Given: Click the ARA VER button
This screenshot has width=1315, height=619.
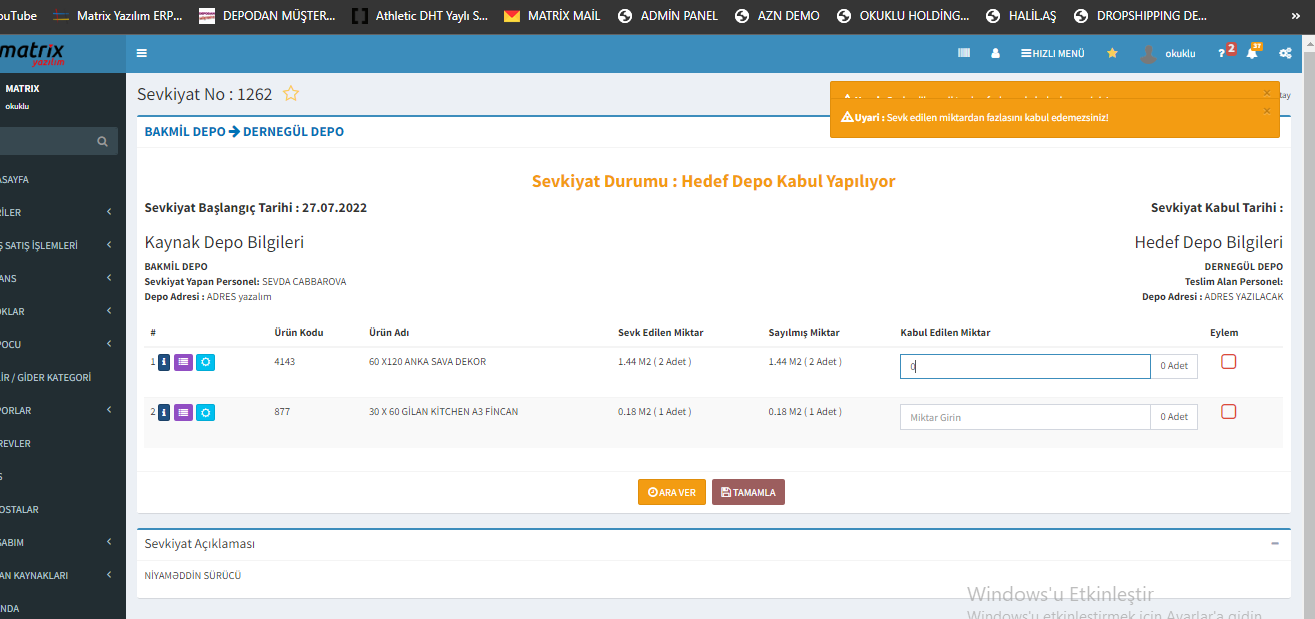Looking at the screenshot, I should point(671,492).
